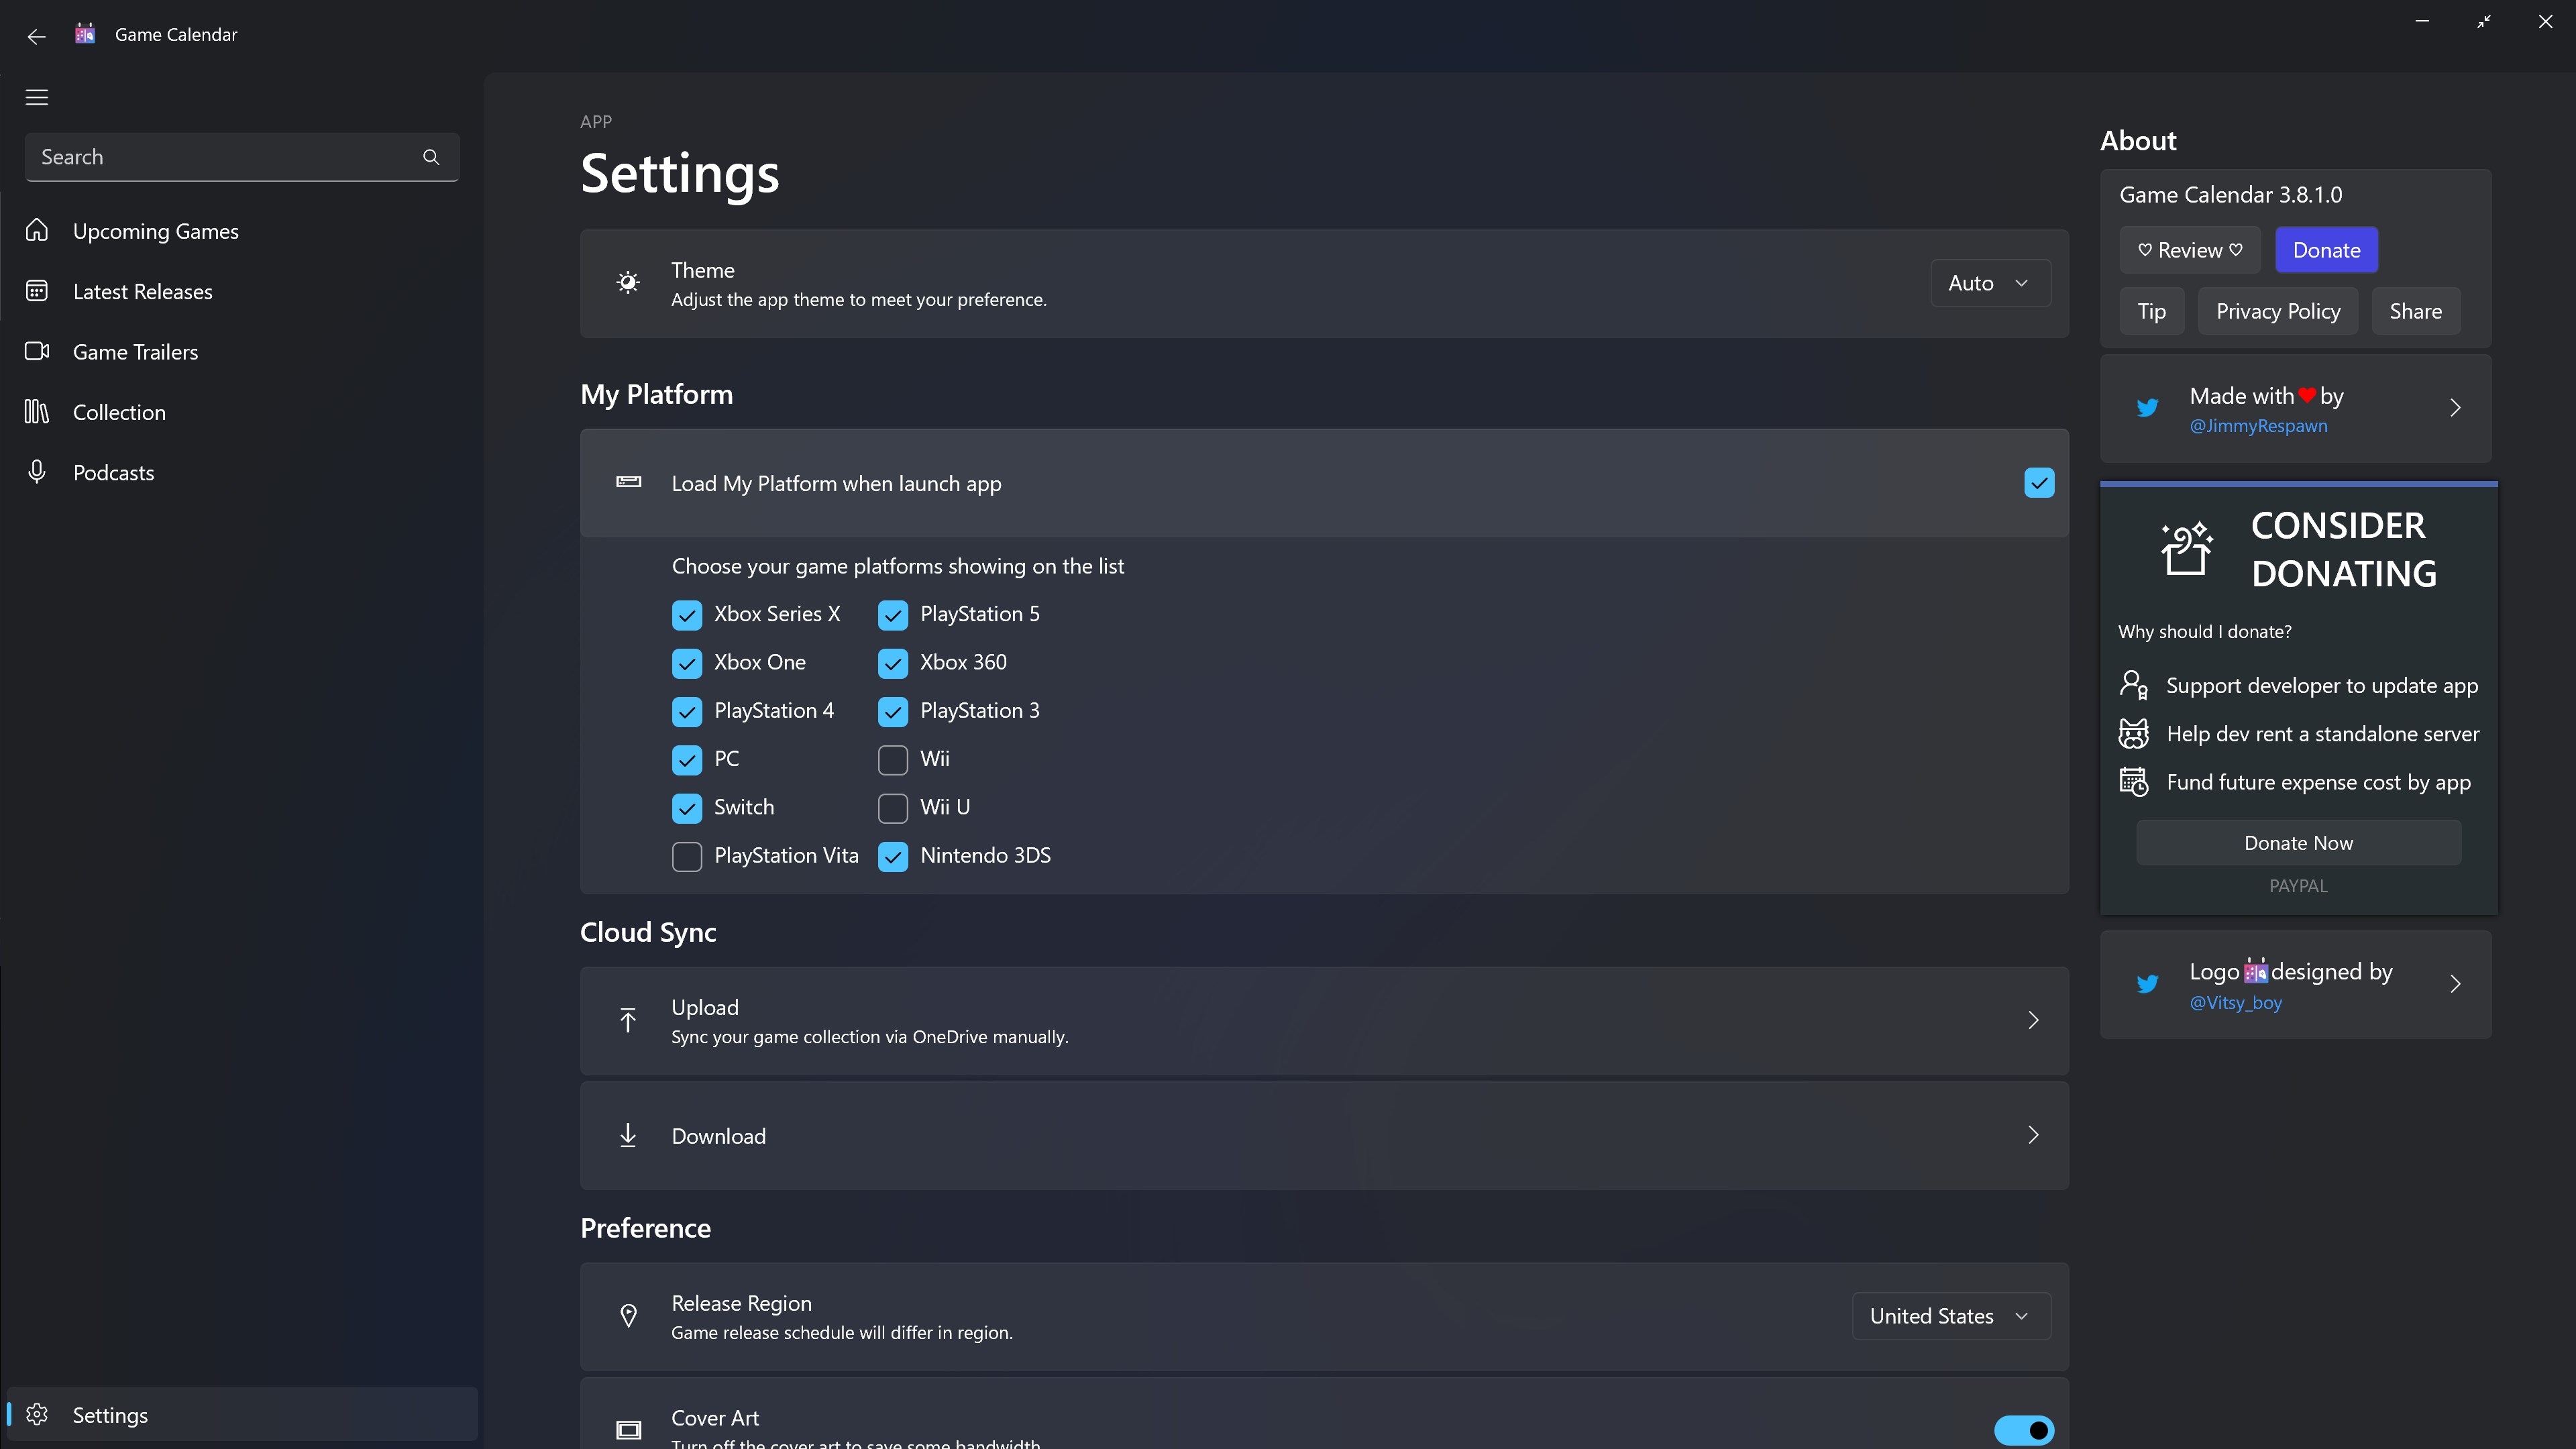The width and height of the screenshot is (2576, 1449).
Task: Click the Upload arrow icon
Action: [x=628, y=1020]
